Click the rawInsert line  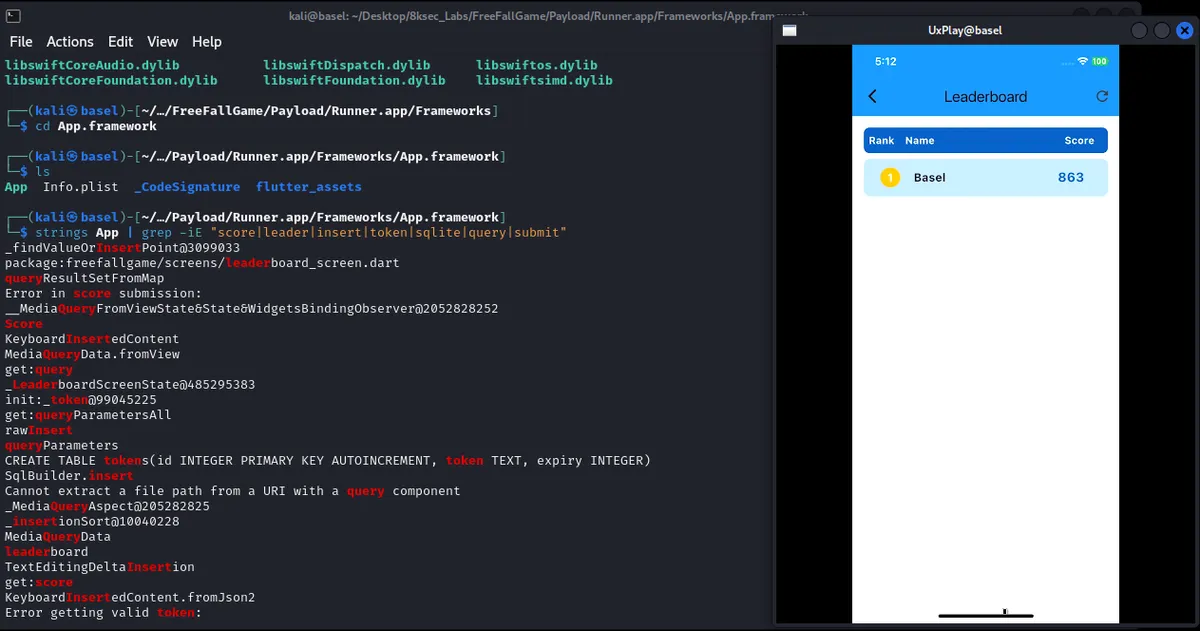point(39,430)
